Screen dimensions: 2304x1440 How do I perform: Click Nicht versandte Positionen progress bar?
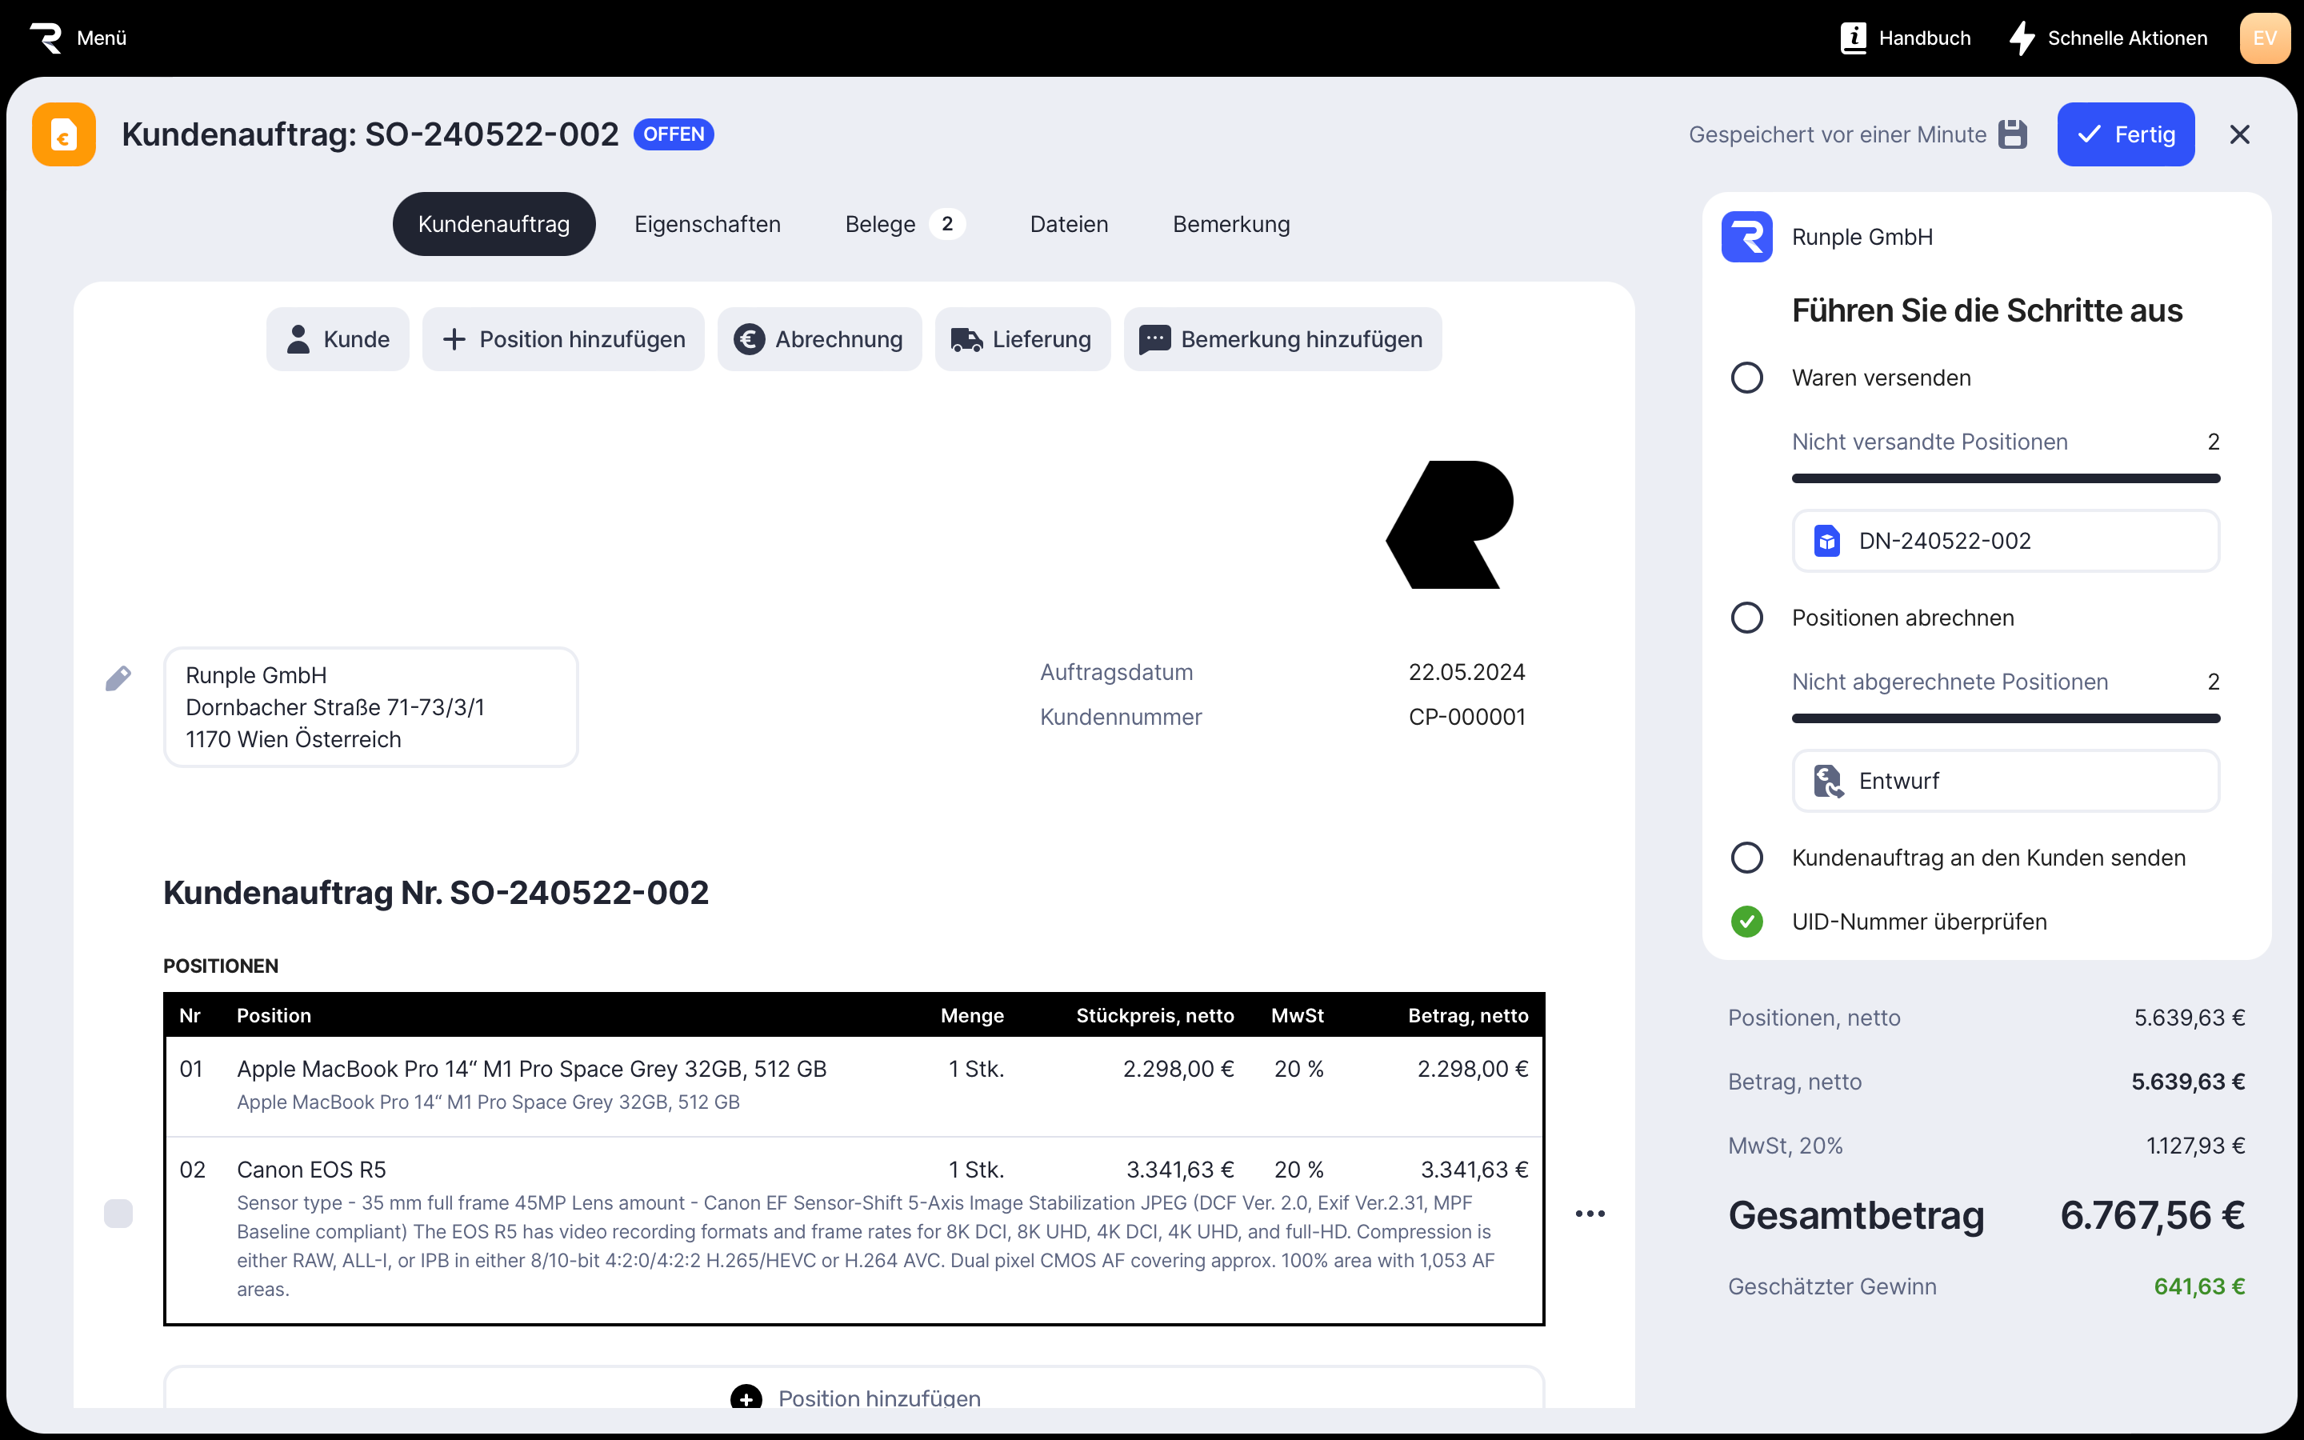(2005, 479)
